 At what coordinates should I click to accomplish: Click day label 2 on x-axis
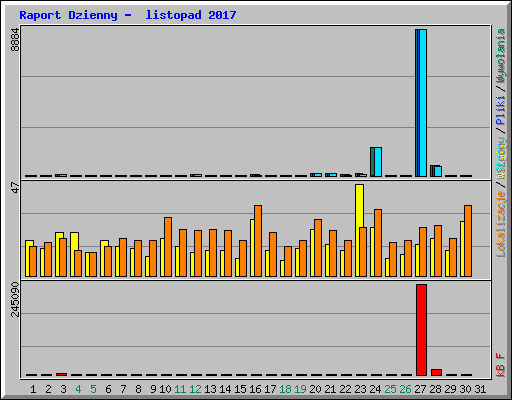pos(48,389)
